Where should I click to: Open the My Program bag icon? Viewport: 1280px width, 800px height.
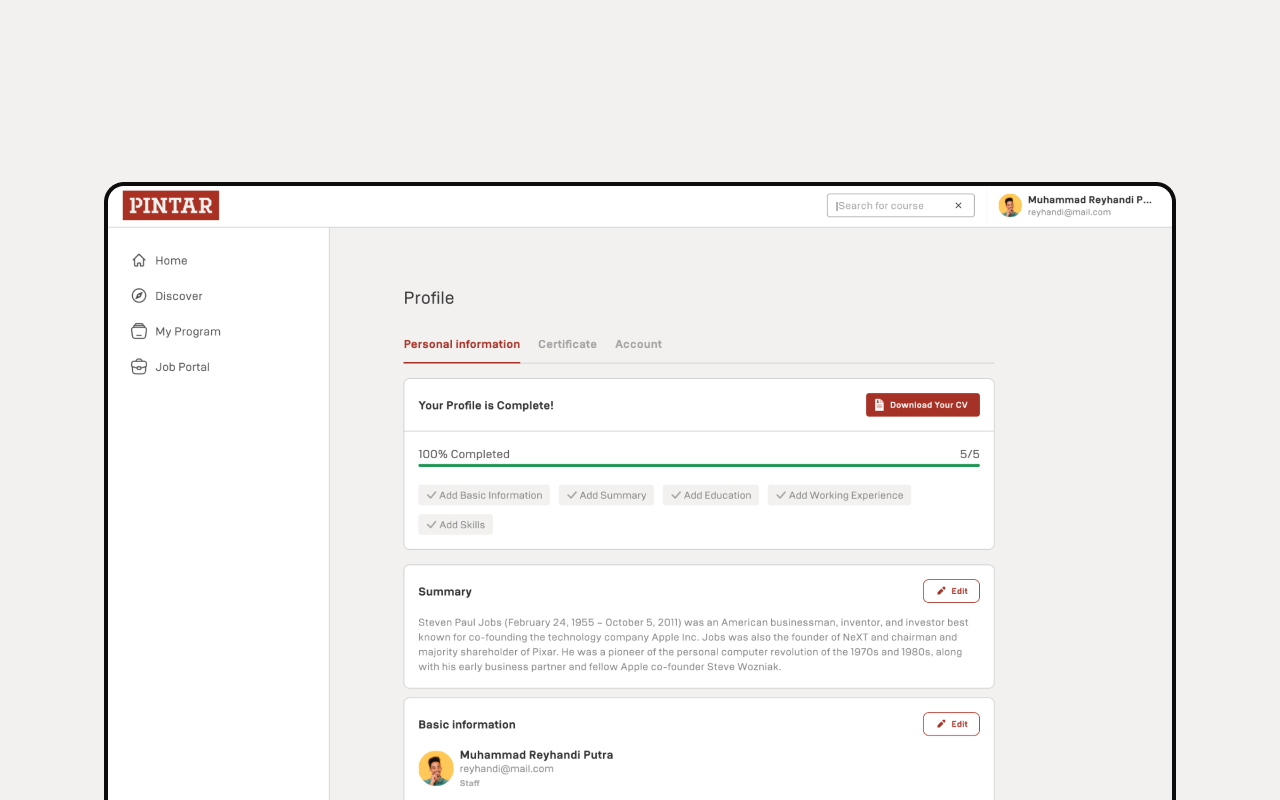pos(139,331)
